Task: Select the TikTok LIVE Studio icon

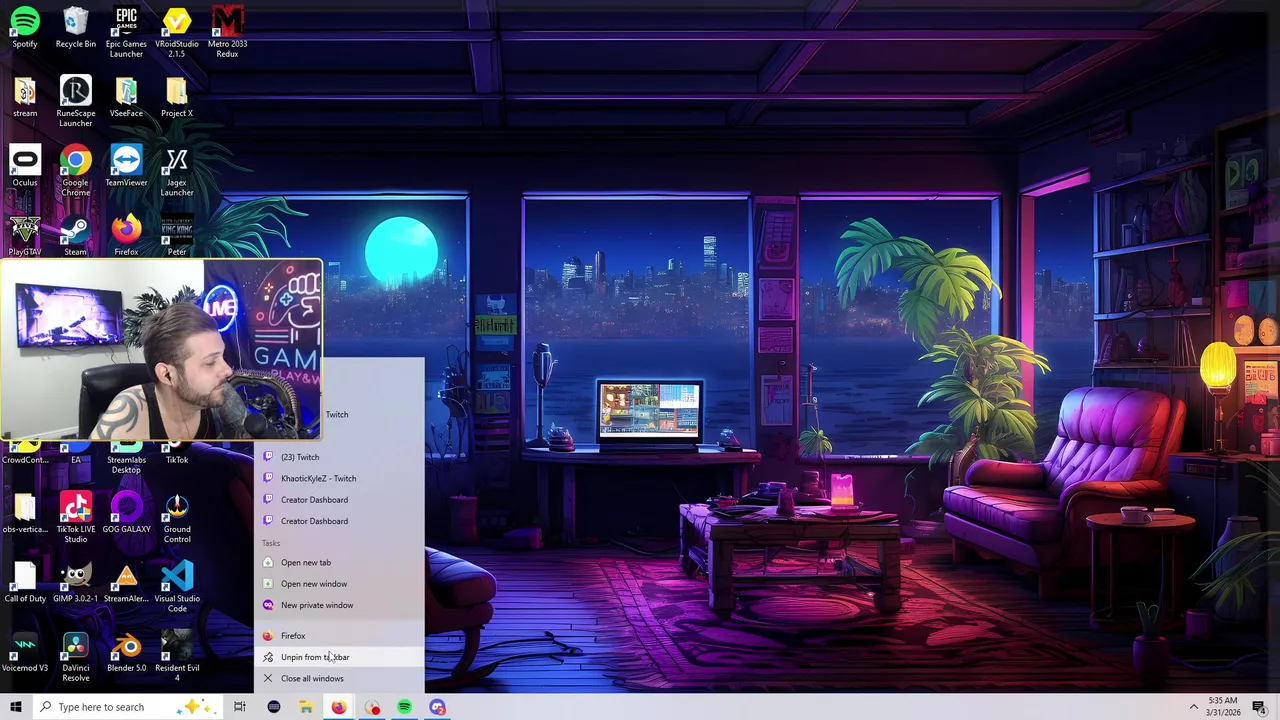Action: pyautogui.click(x=76, y=517)
